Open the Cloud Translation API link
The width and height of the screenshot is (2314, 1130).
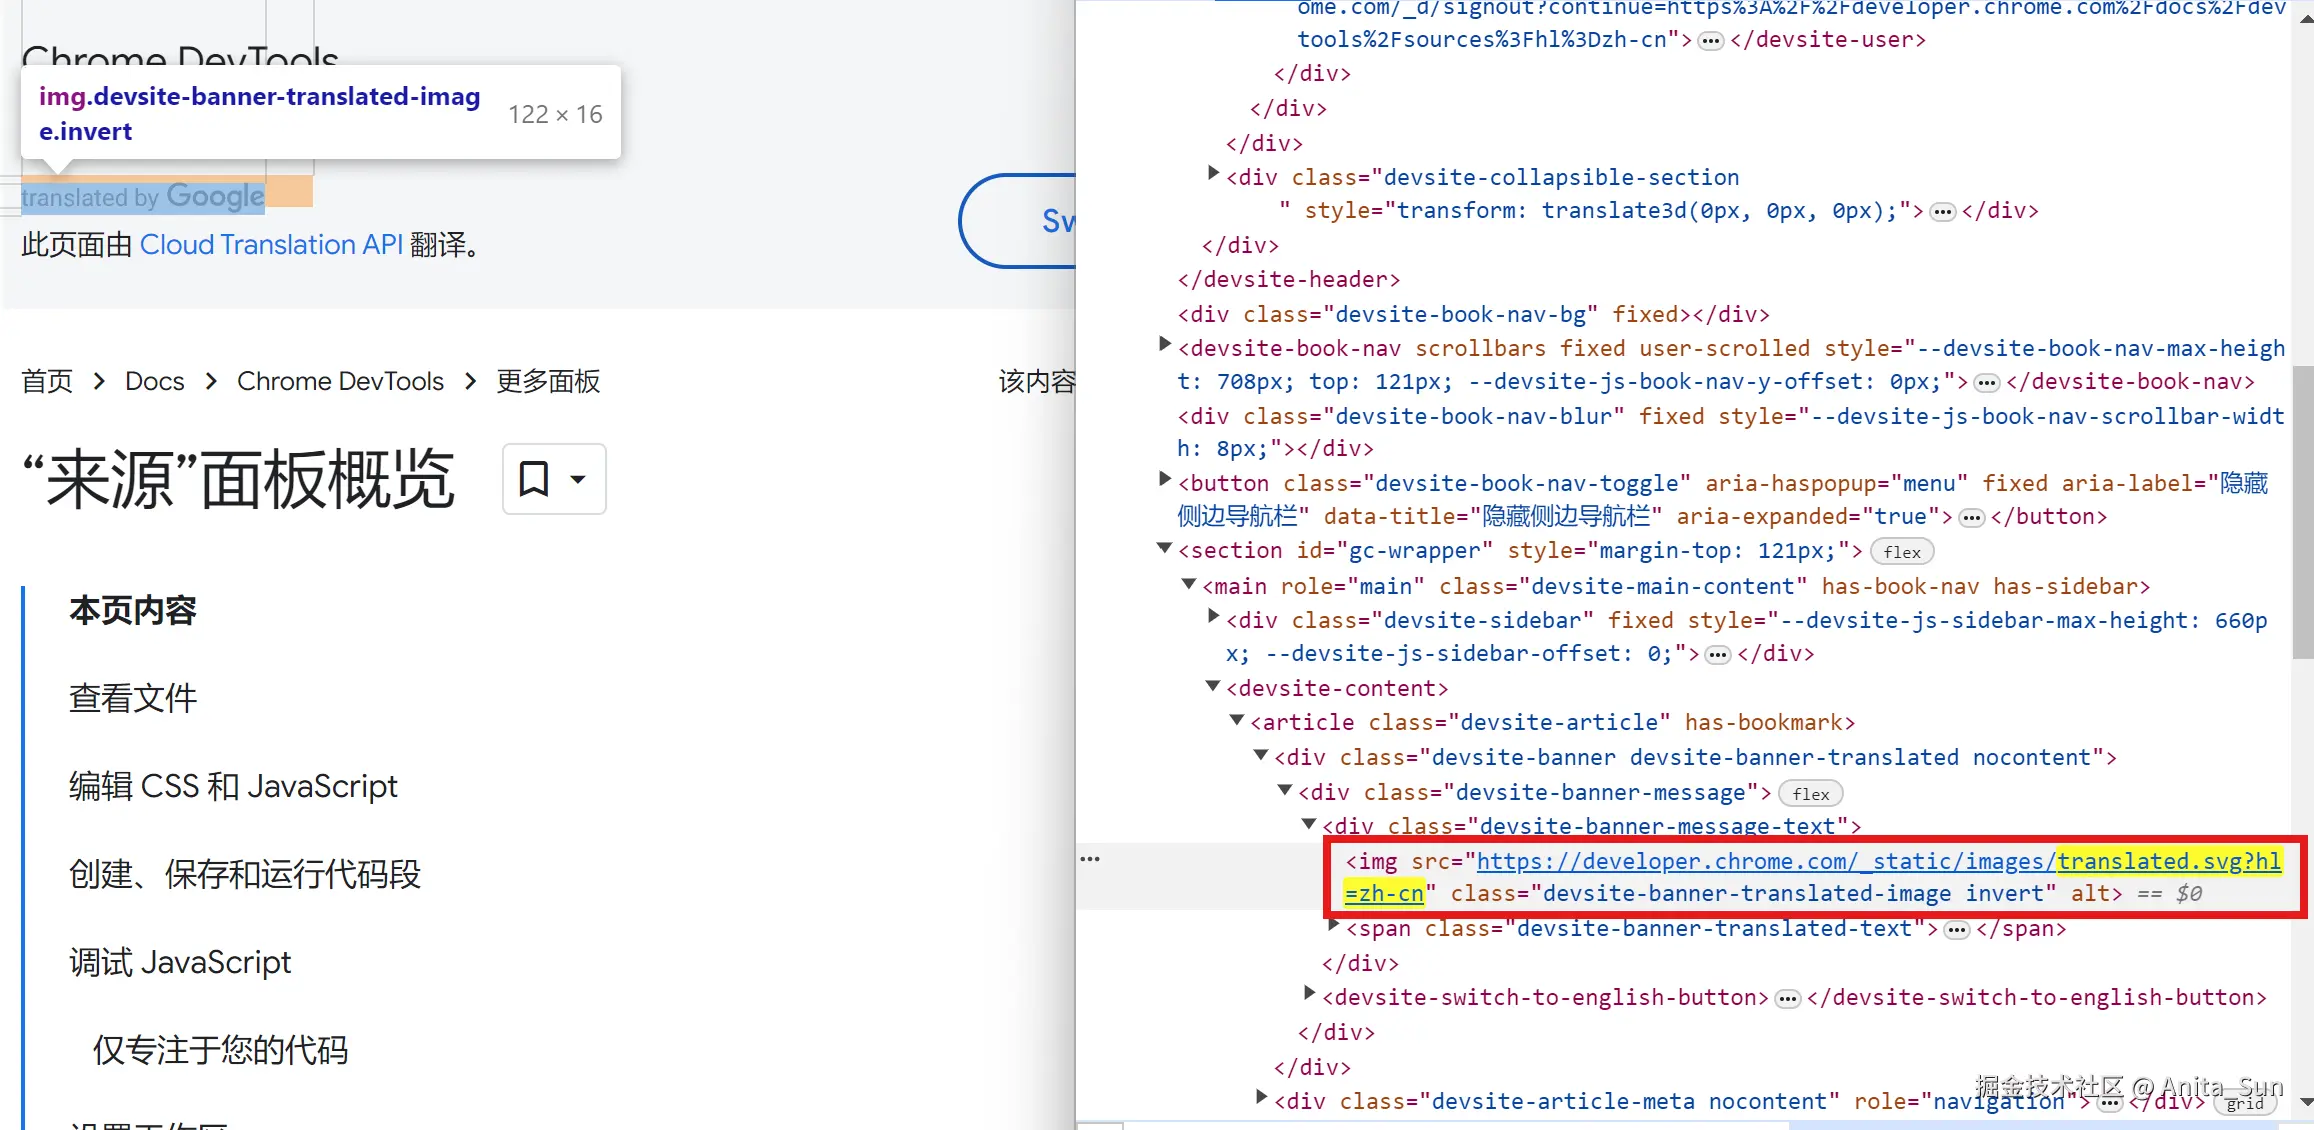(271, 245)
